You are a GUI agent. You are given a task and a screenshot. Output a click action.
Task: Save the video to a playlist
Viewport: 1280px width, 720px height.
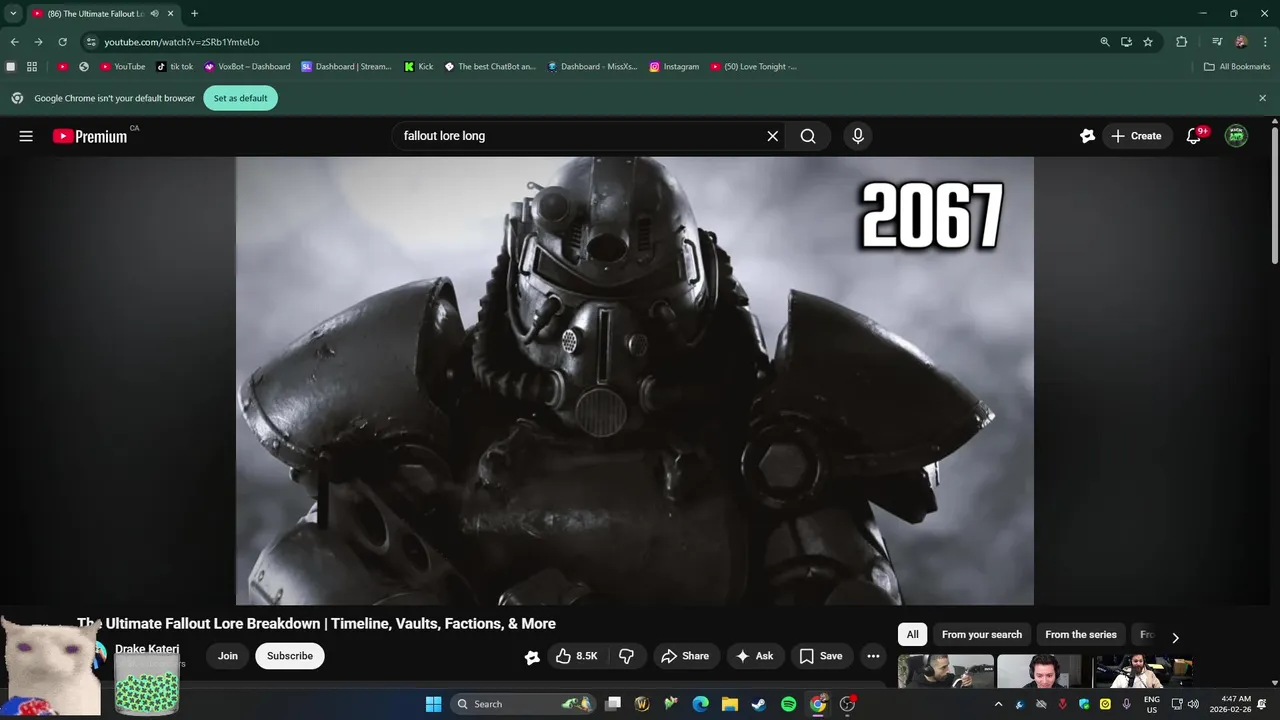821,656
